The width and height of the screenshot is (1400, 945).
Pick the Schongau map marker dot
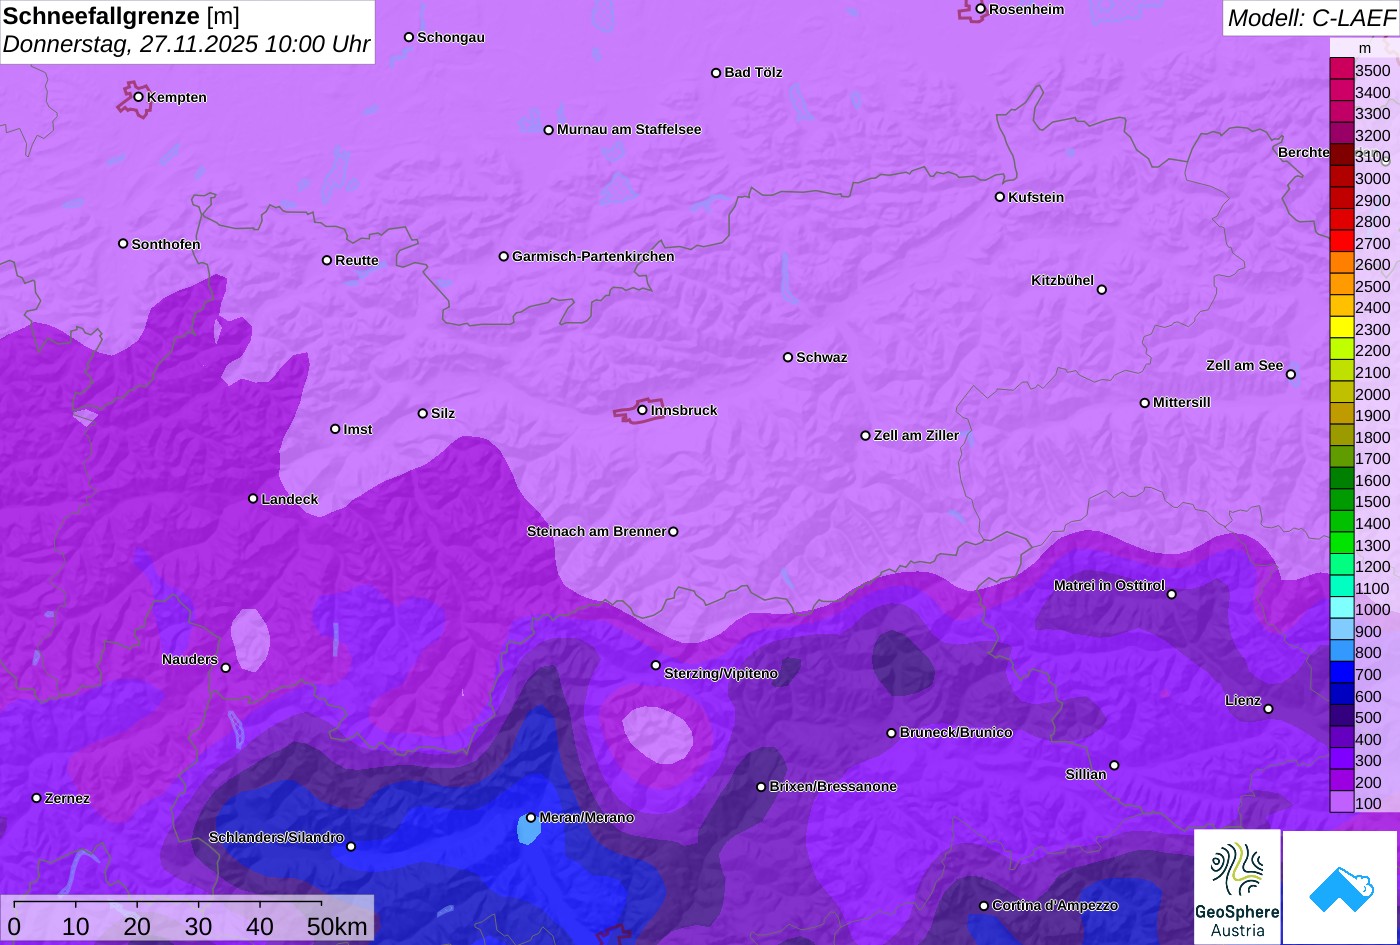[x=409, y=37]
